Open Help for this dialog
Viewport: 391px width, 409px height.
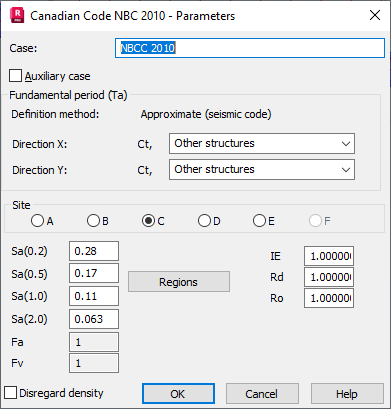[347, 394]
